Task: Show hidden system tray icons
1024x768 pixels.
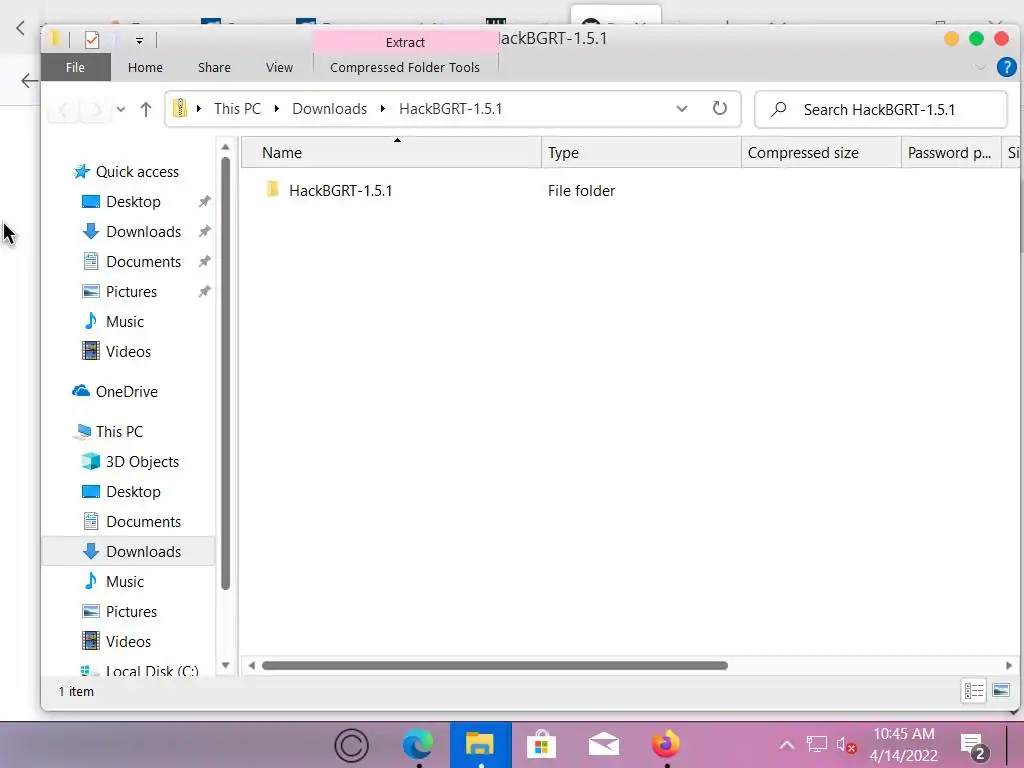Action: (x=787, y=745)
